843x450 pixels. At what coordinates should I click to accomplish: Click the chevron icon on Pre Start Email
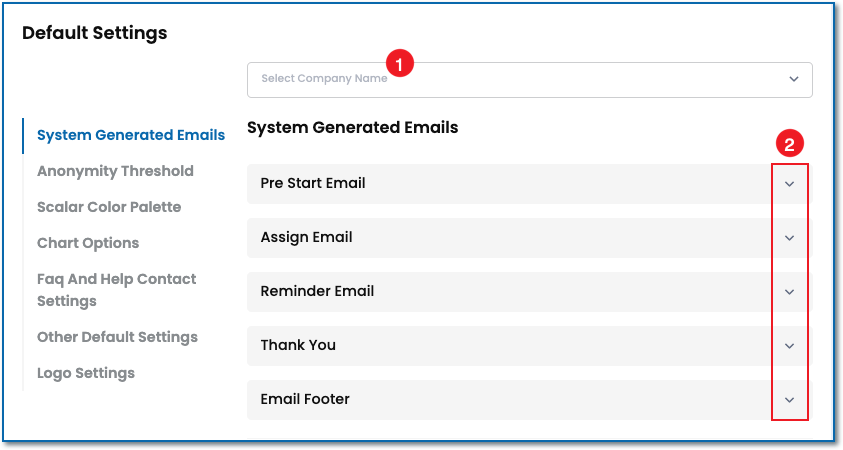pos(789,184)
